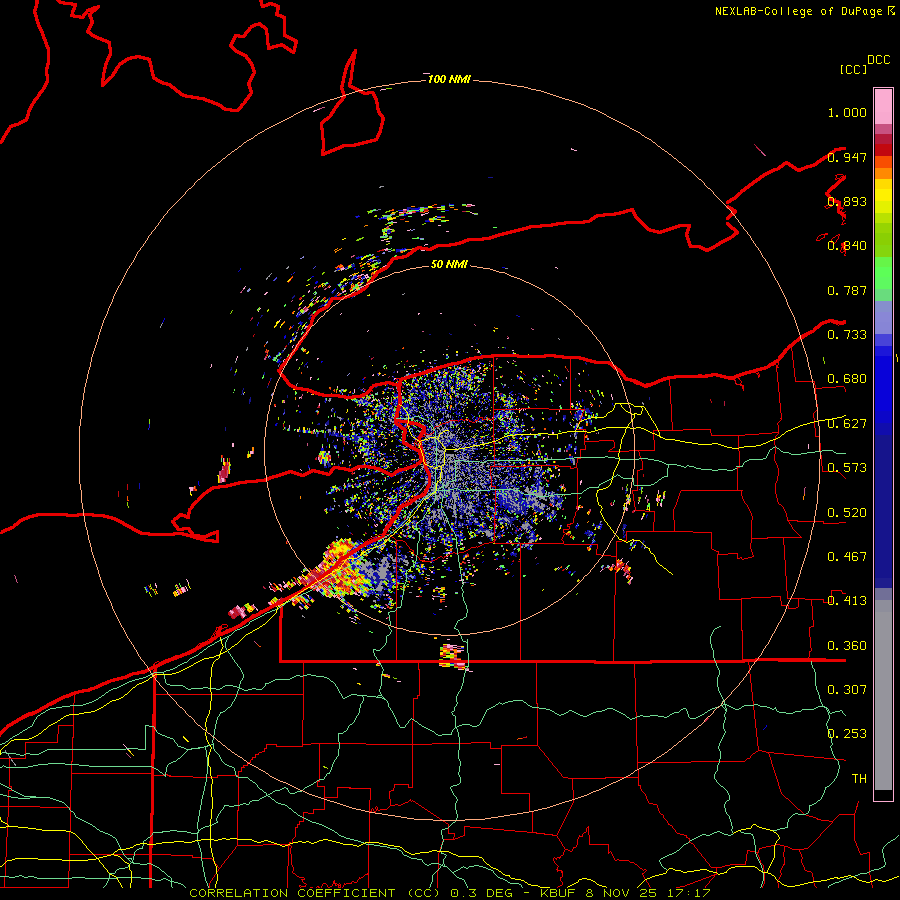The width and height of the screenshot is (900, 900).
Task: Click the 1.000 scale value
Action: point(847,112)
